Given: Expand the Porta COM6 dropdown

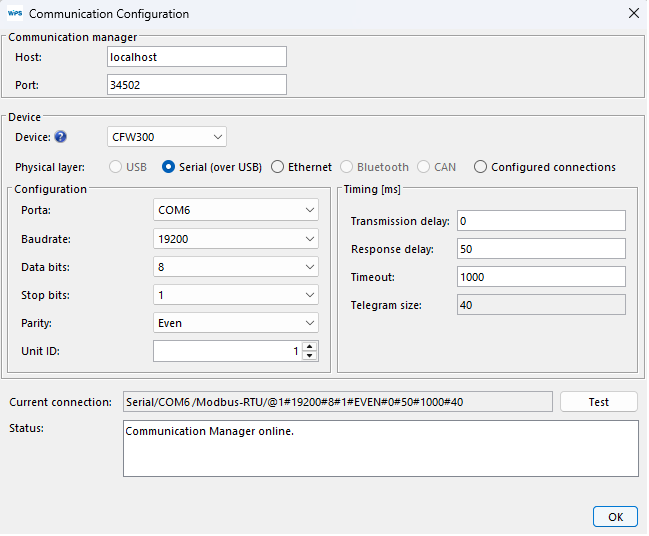Looking at the screenshot, I should pyautogui.click(x=236, y=210).
